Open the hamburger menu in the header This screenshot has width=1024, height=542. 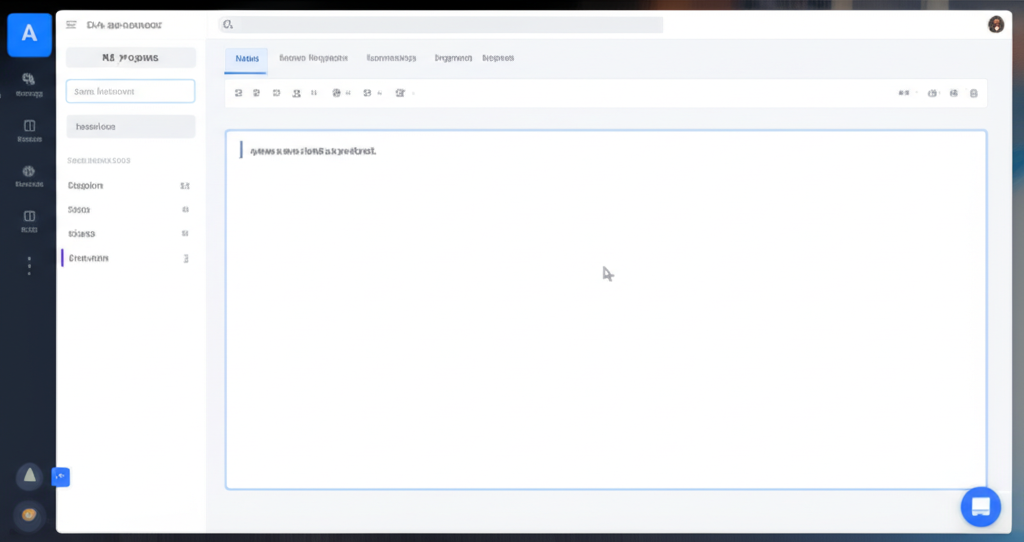[71, 25]
